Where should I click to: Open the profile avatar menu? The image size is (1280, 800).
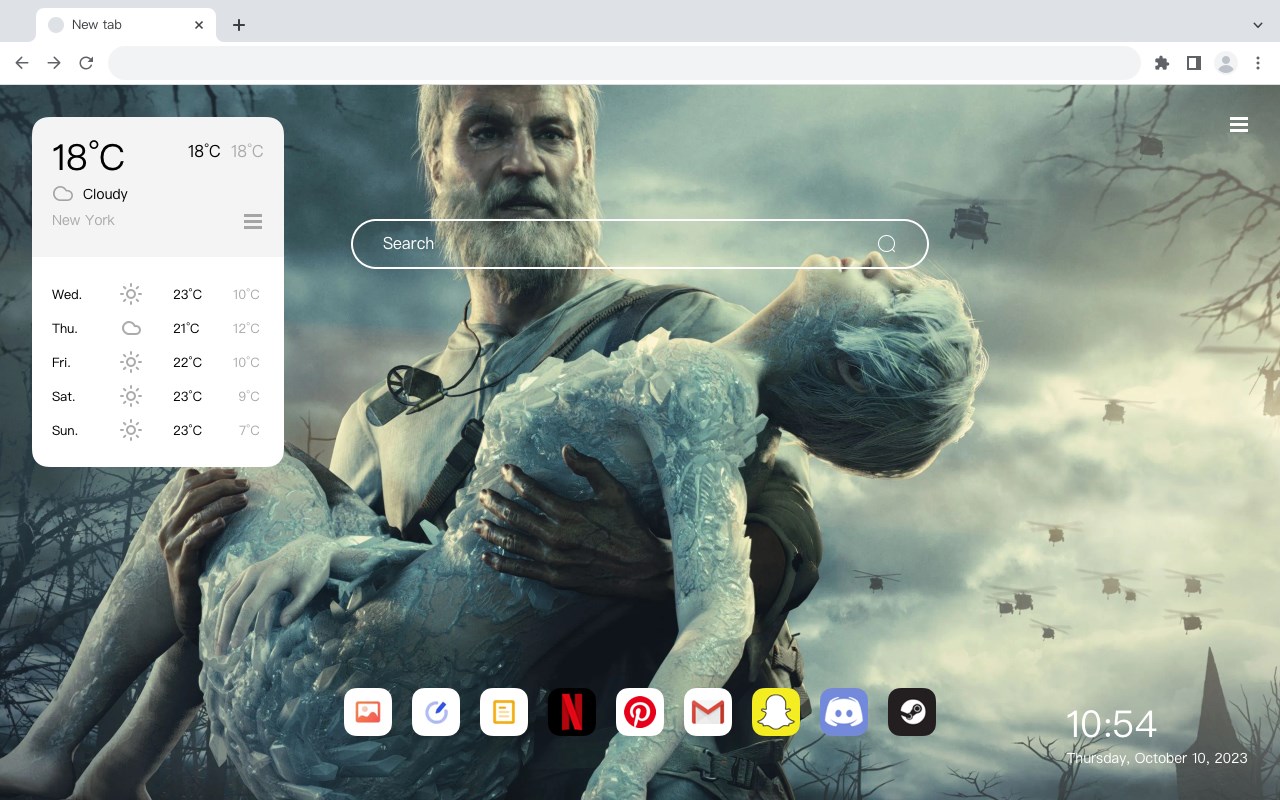point(1226,63)
